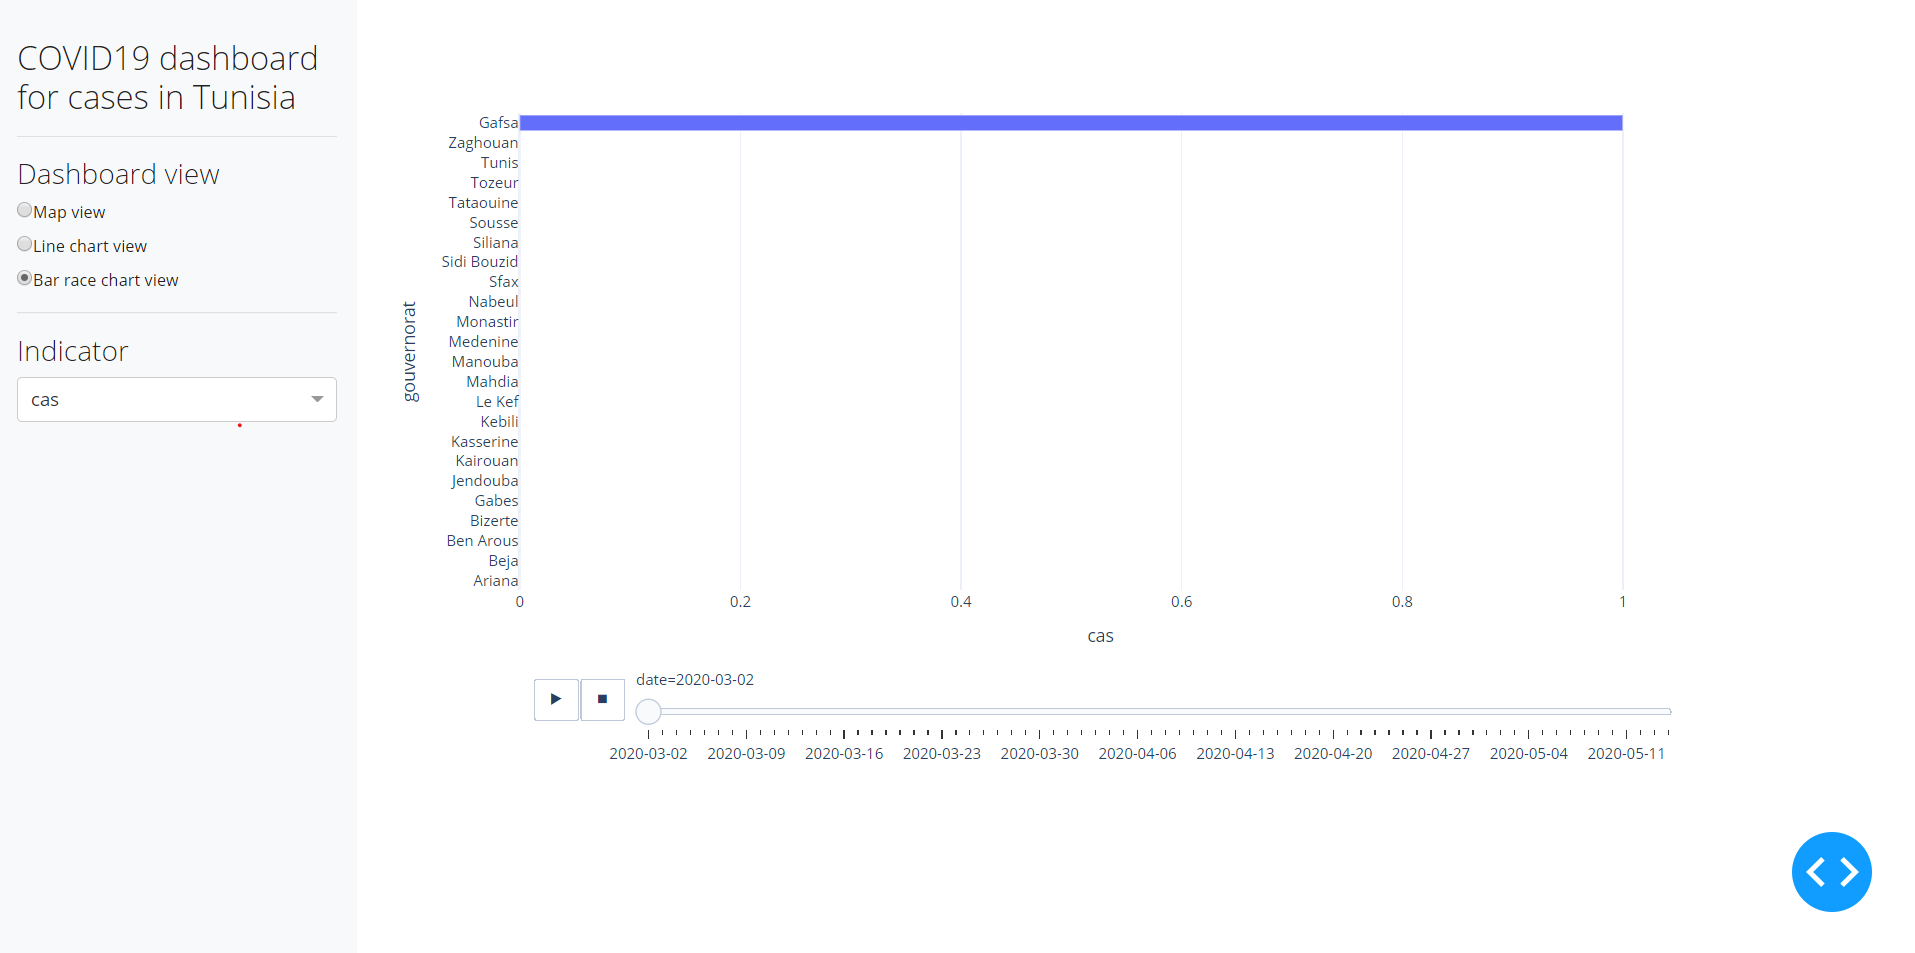
Task: Open the blue code viewer button
Action: pos(1830,871)
